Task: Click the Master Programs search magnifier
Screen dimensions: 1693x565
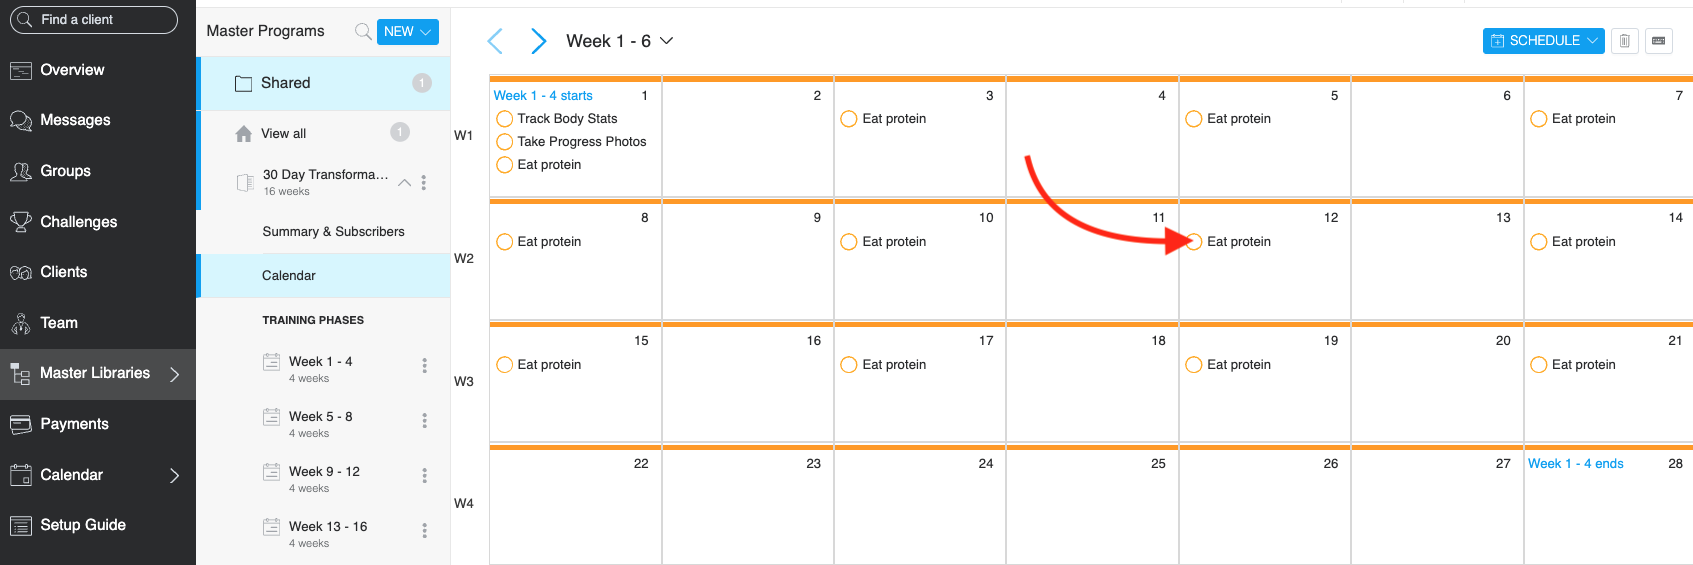Action: click(x=363, y=32)
